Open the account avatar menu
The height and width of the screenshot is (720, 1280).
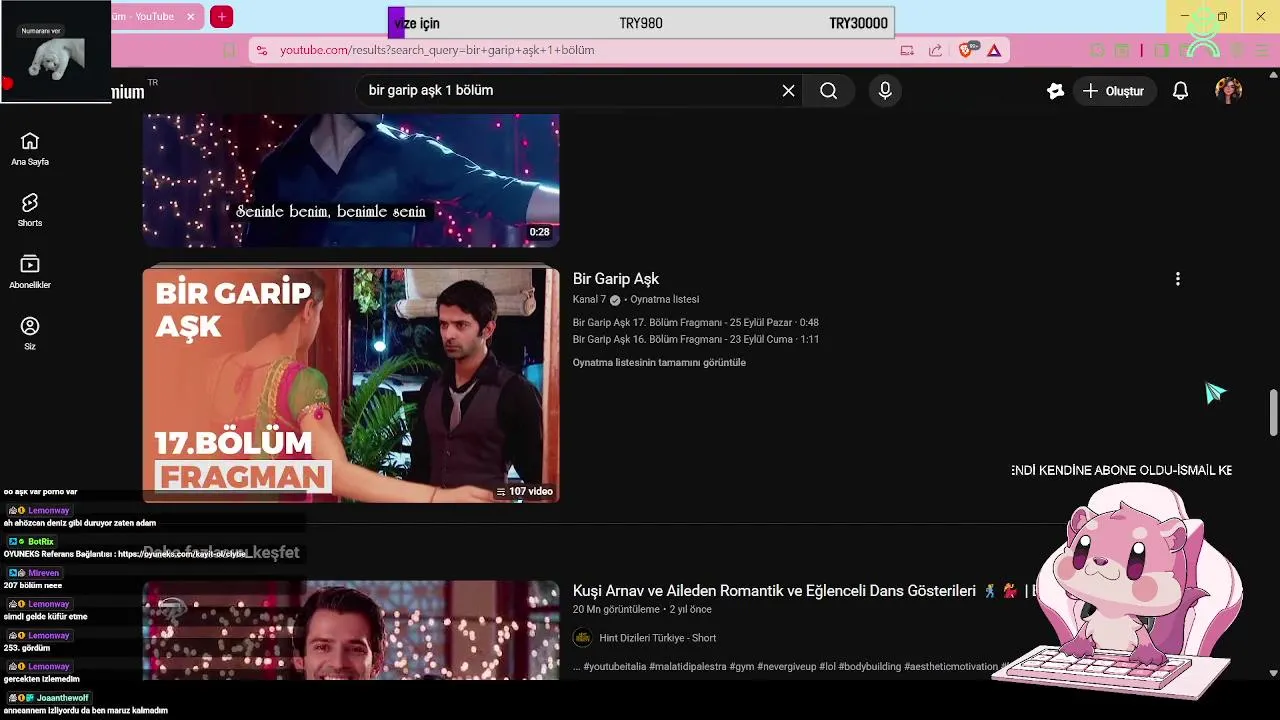click(1228, 91)
